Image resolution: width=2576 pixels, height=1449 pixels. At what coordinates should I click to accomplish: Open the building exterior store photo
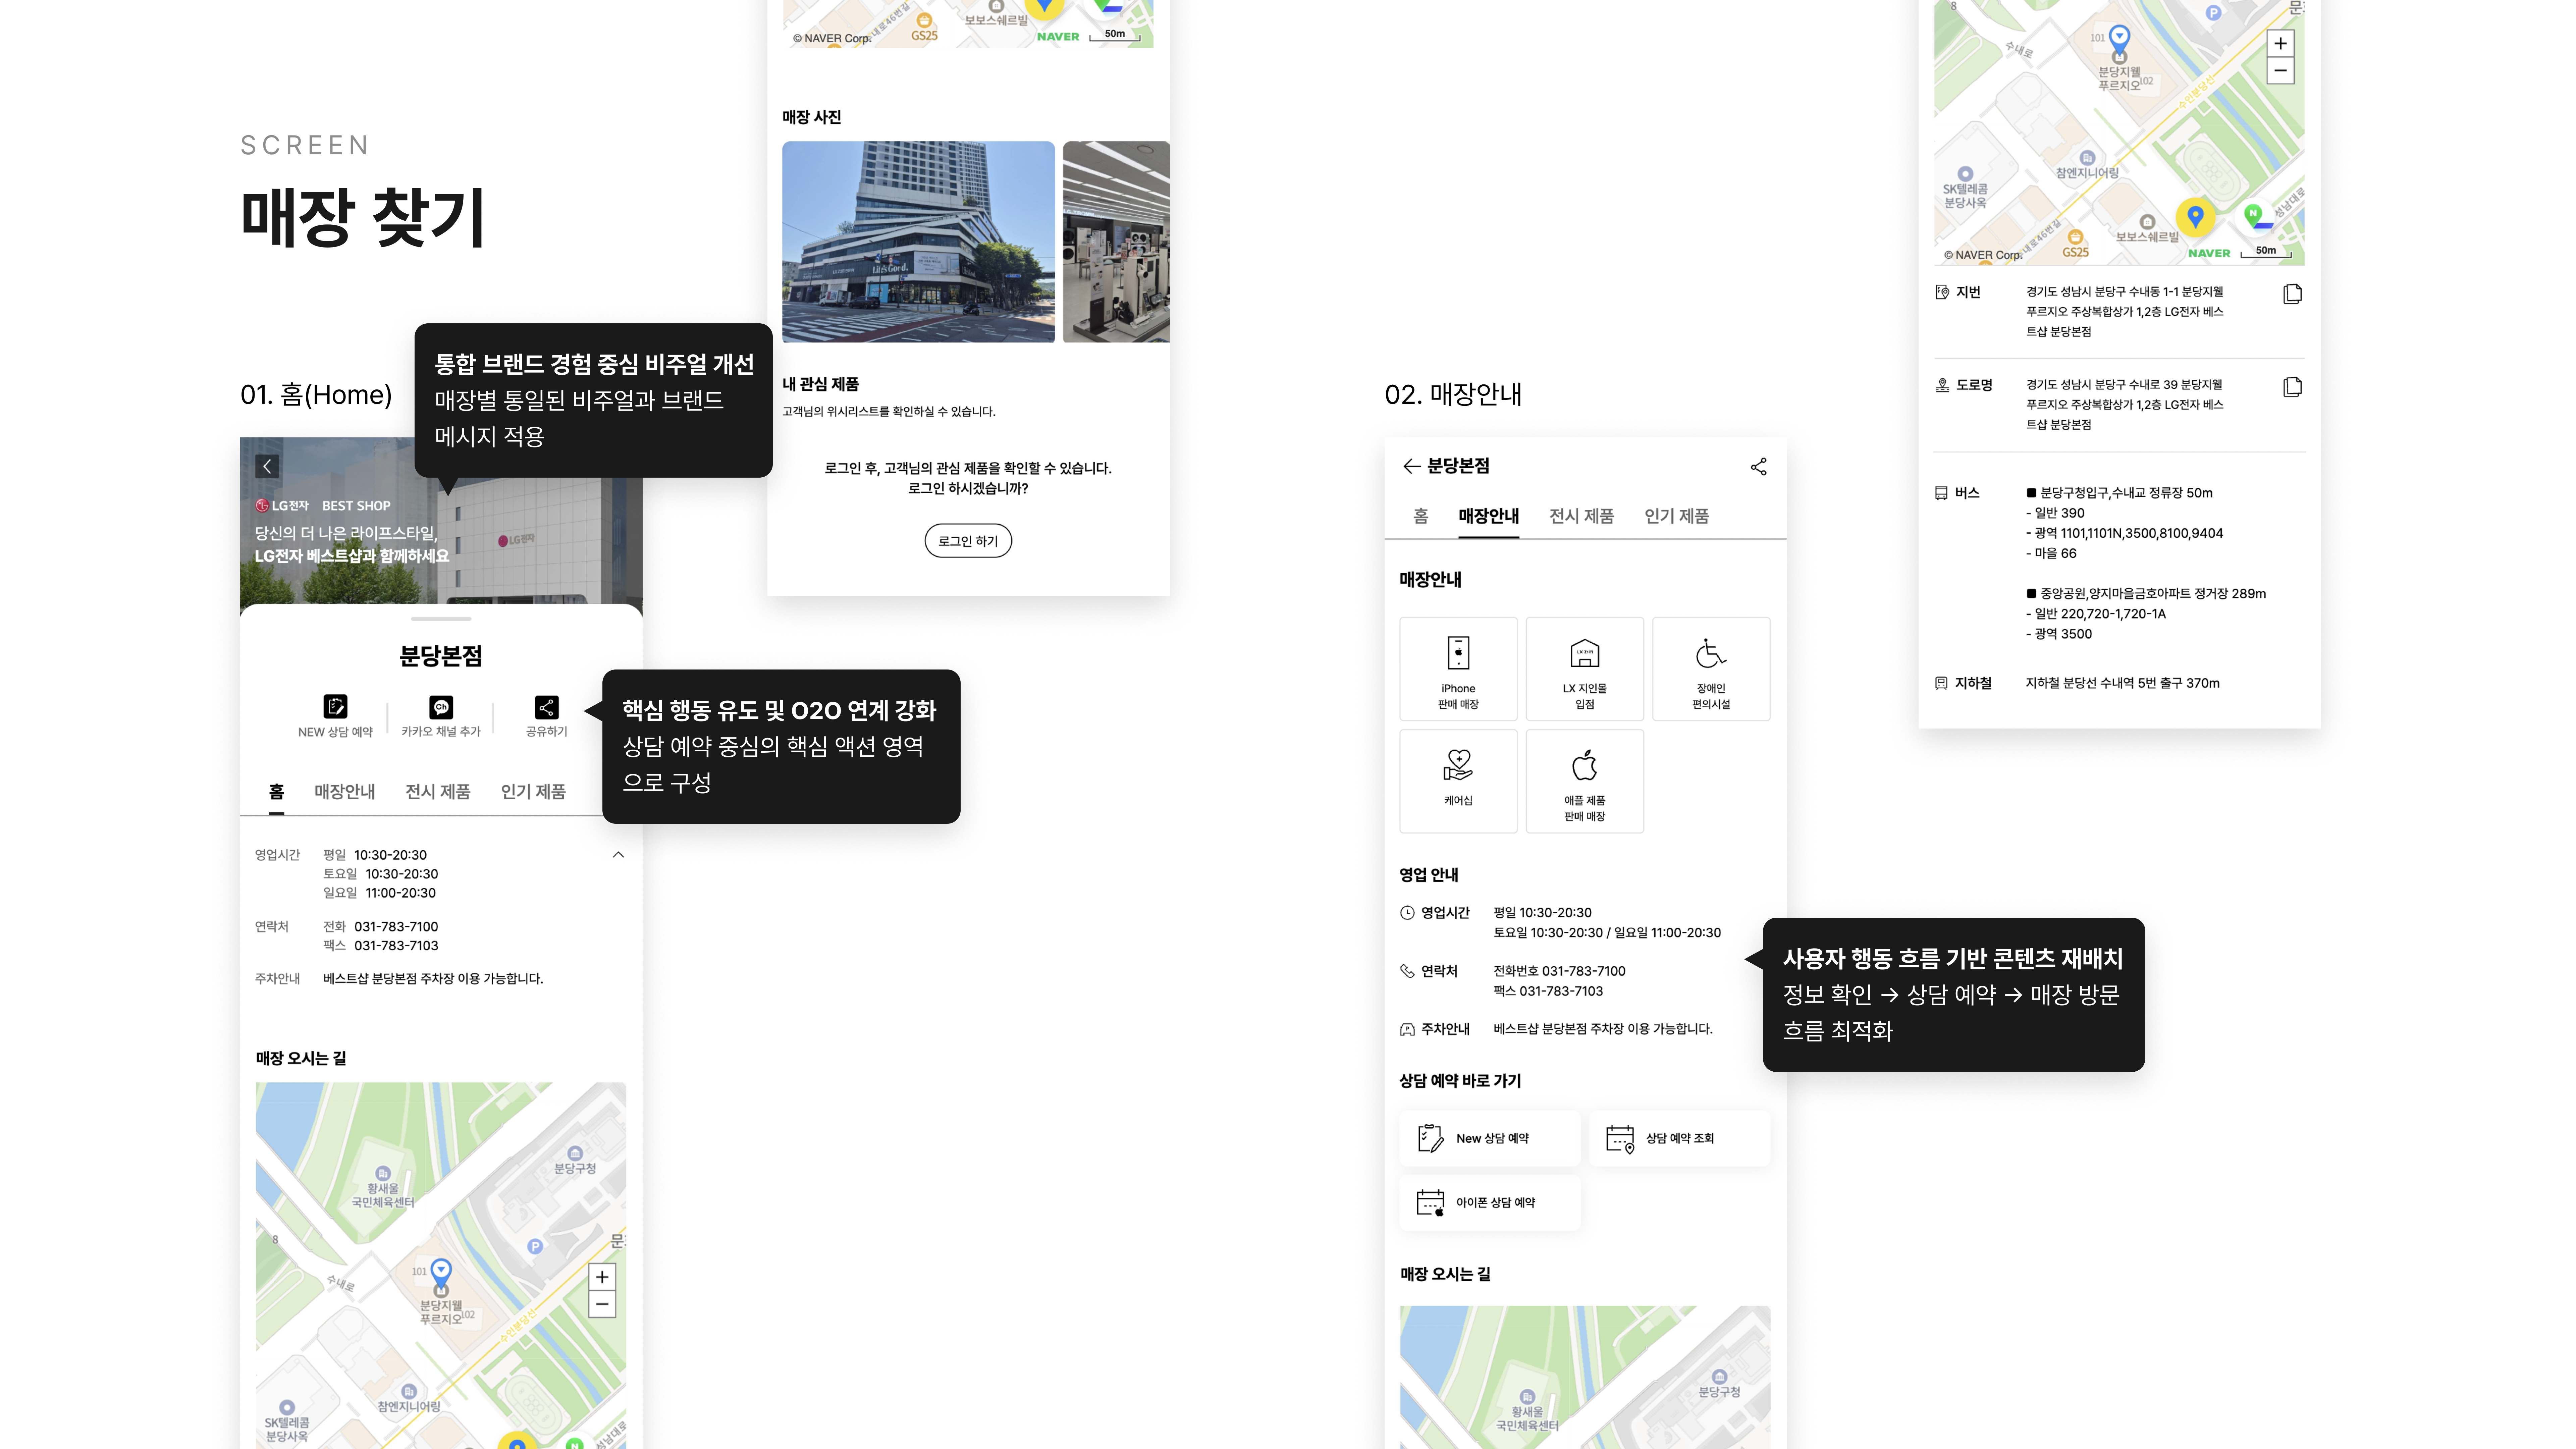pos(918,242)
